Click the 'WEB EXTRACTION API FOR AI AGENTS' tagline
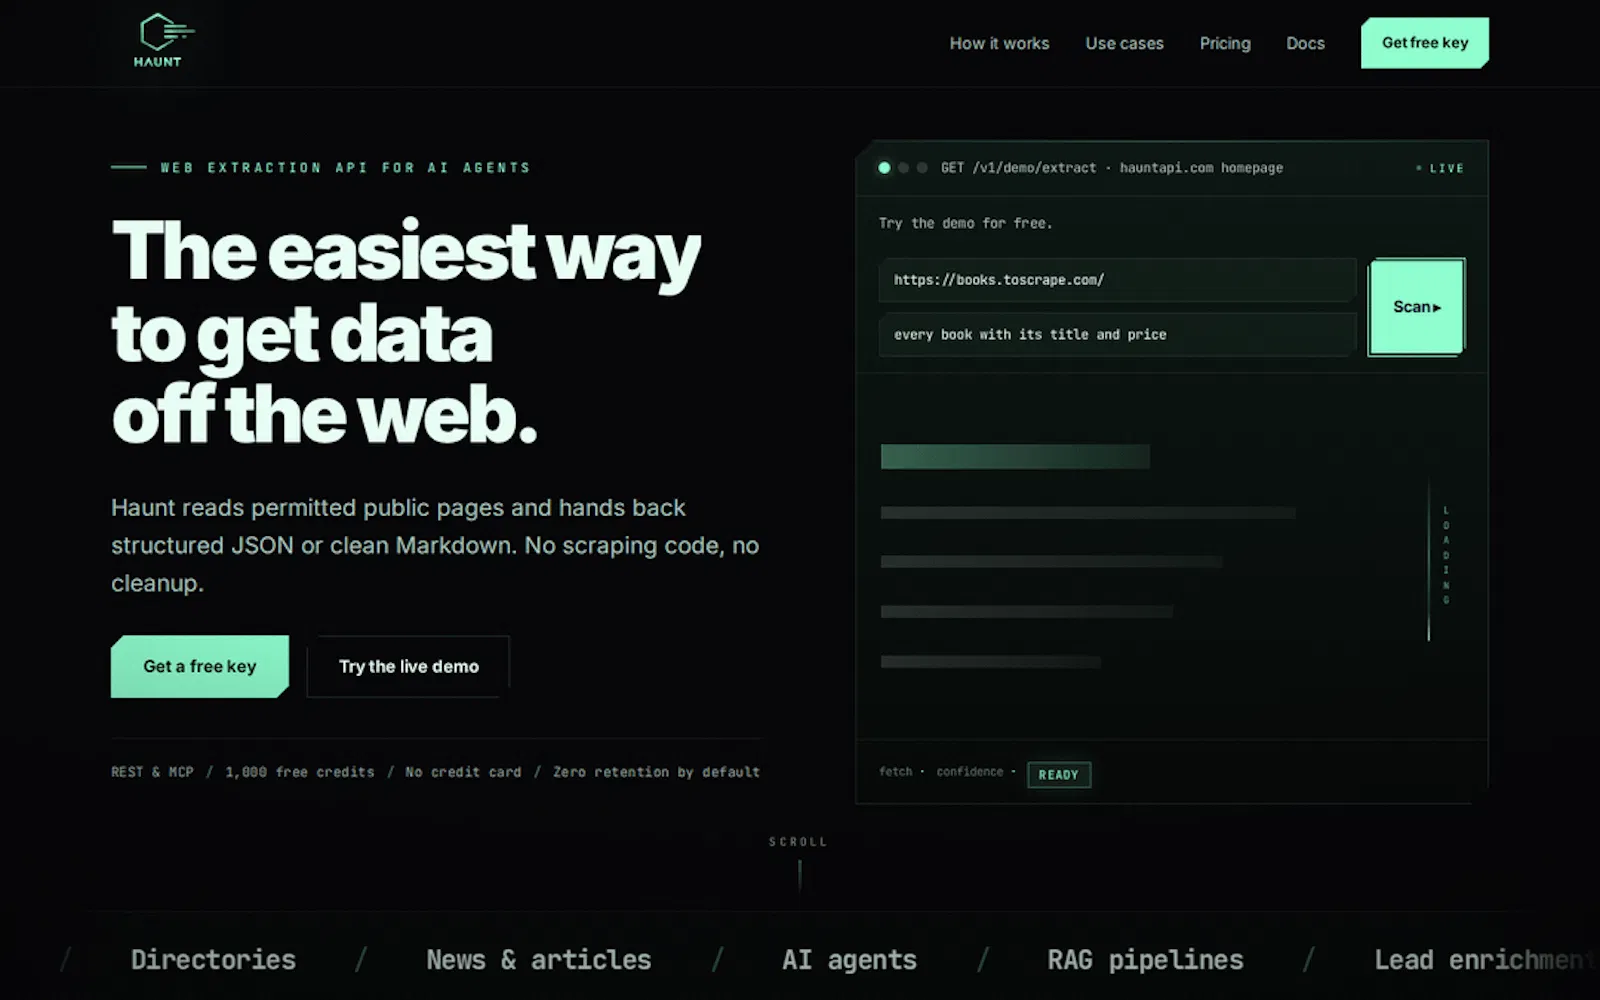Viewport: 1600px width, 1000px height. pyautogui.click(x=345, y=168)
